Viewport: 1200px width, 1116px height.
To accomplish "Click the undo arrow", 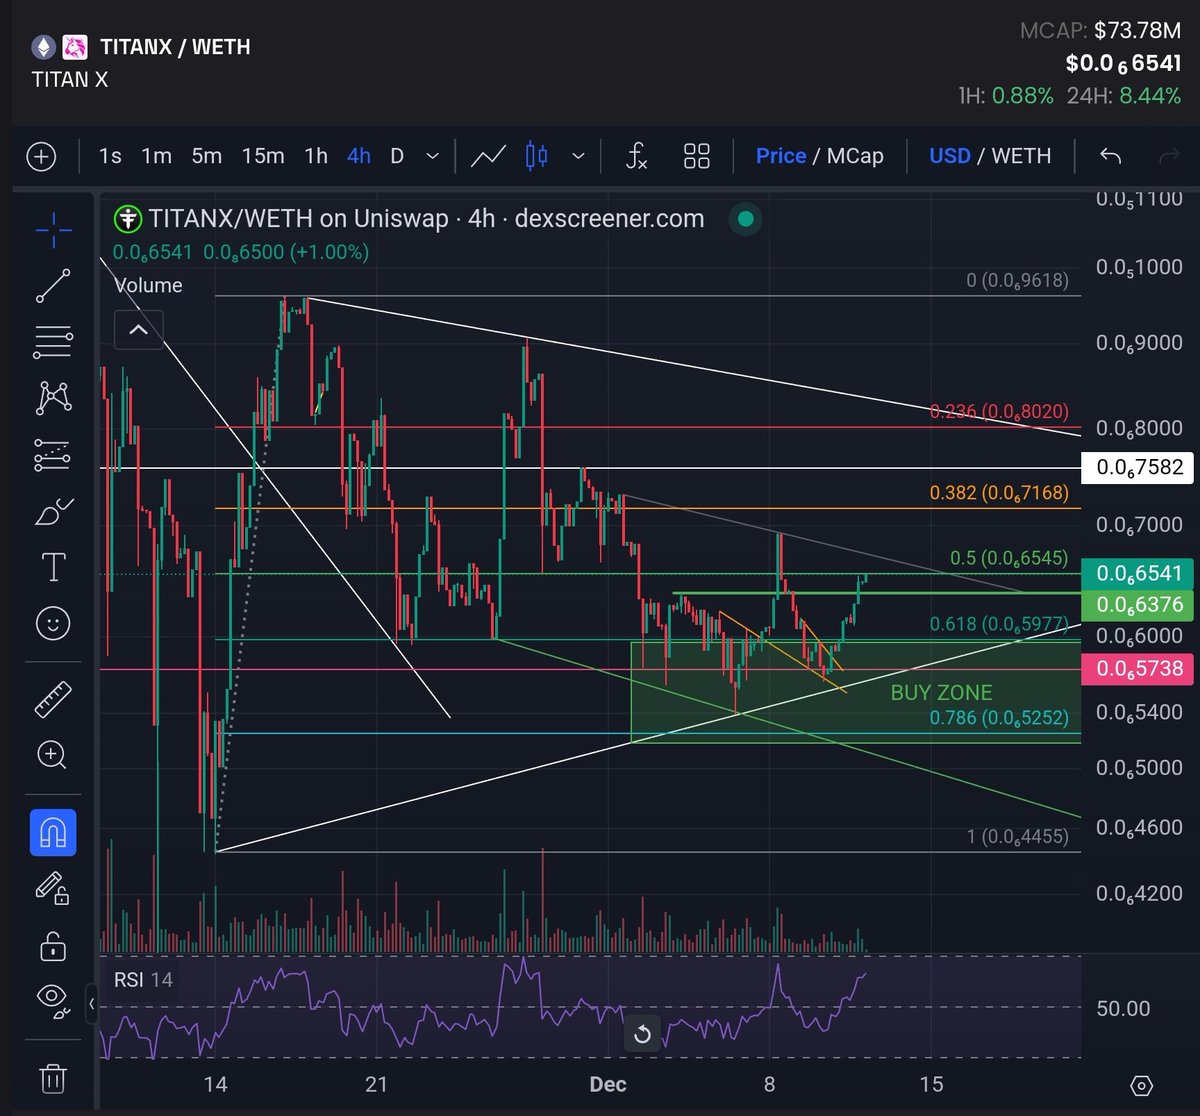I will [1110, 156].
